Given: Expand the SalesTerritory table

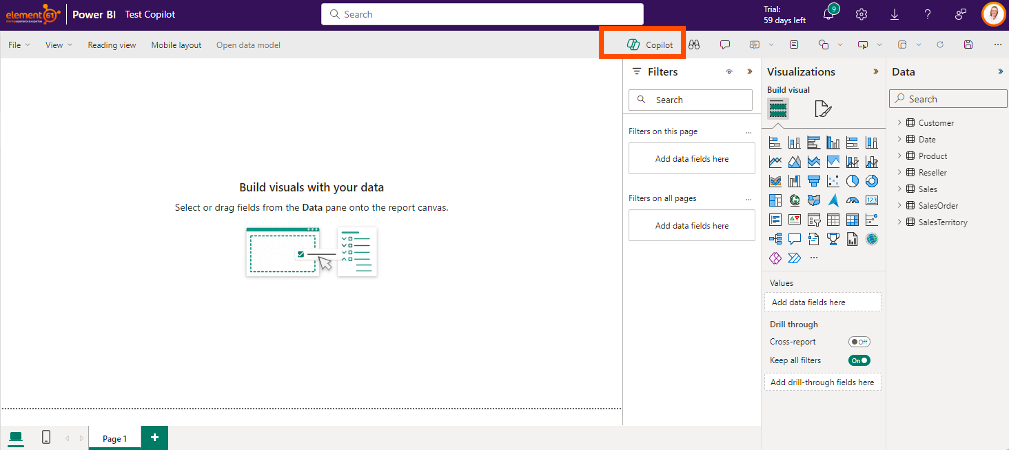Looking at the screenshot, I should point(899,222).
